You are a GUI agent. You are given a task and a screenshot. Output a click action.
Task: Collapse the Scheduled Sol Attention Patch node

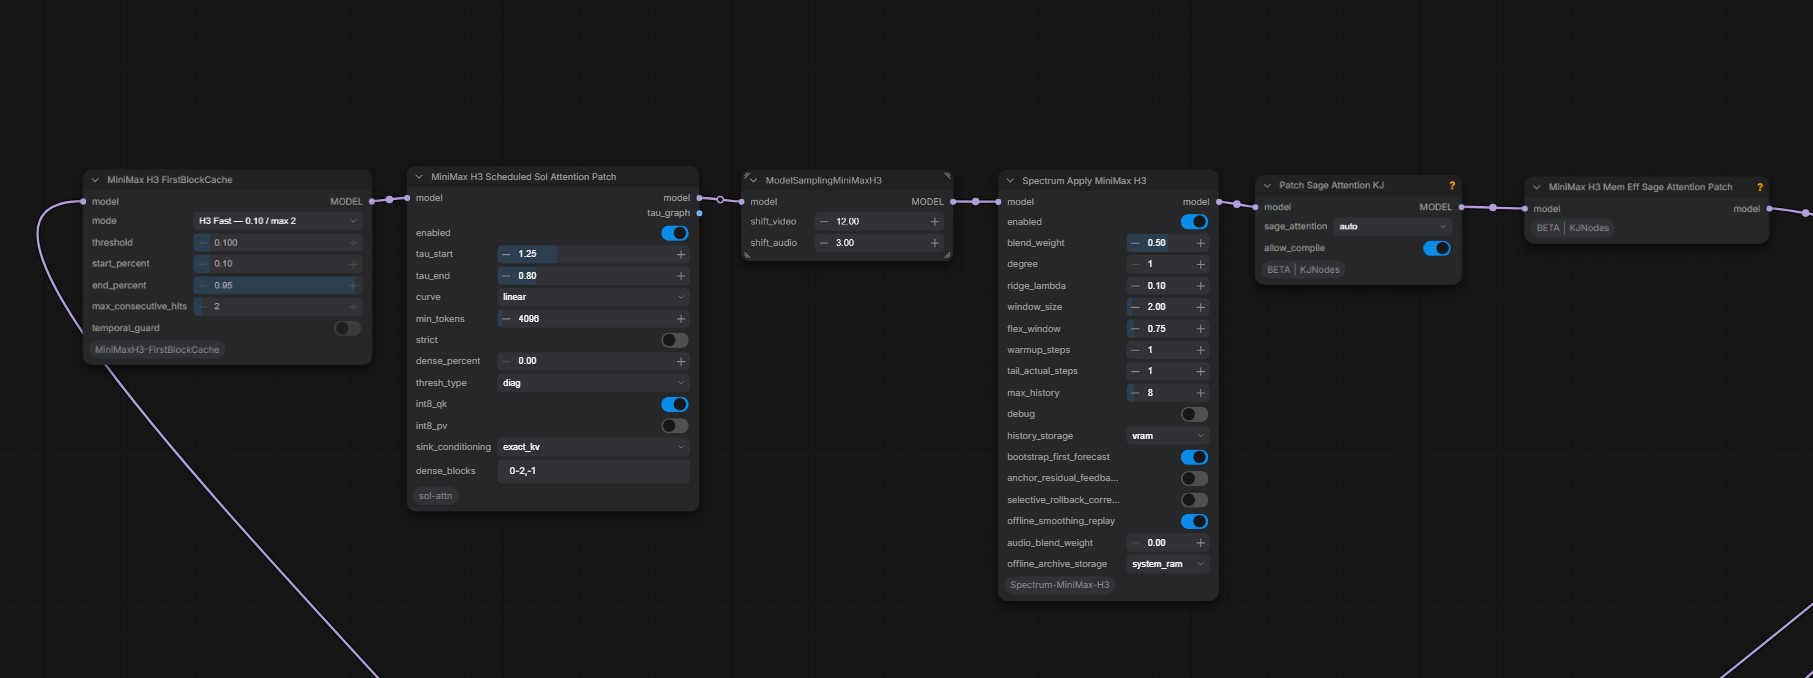(x=420, y=177)
